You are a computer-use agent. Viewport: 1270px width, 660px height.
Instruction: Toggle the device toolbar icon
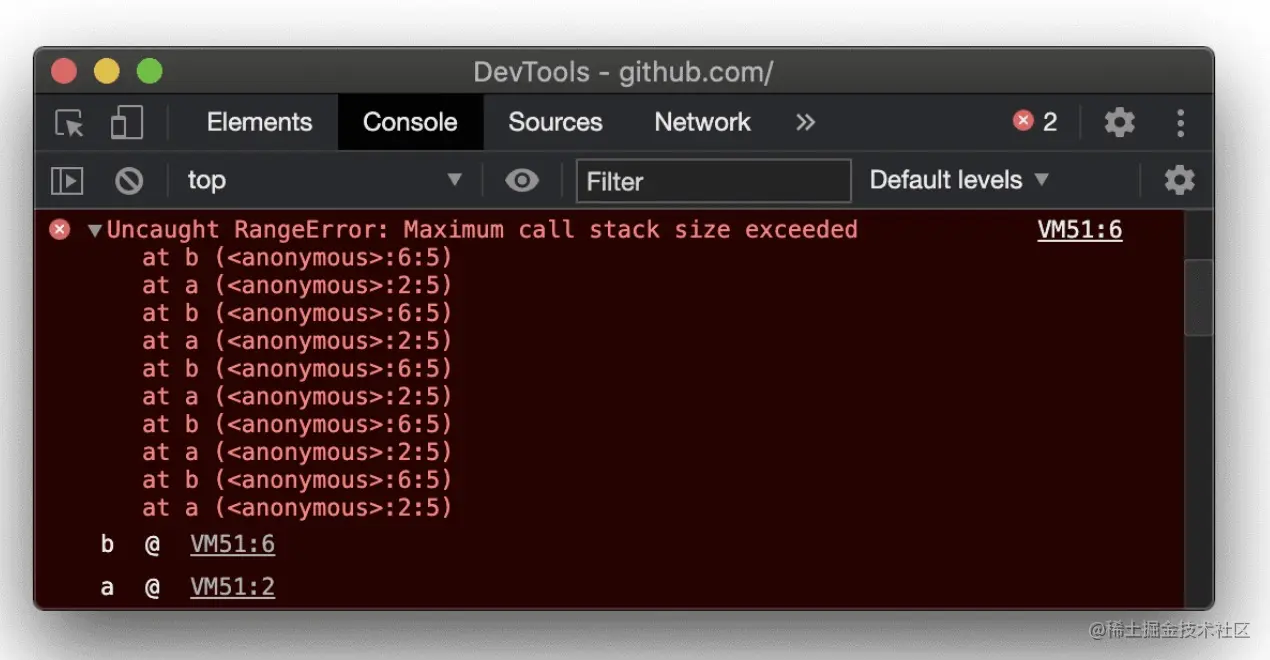127,123
